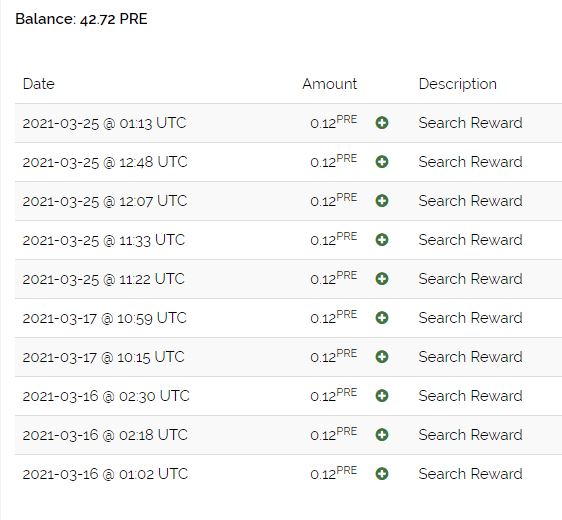Click the Description column header

(458, 84)
